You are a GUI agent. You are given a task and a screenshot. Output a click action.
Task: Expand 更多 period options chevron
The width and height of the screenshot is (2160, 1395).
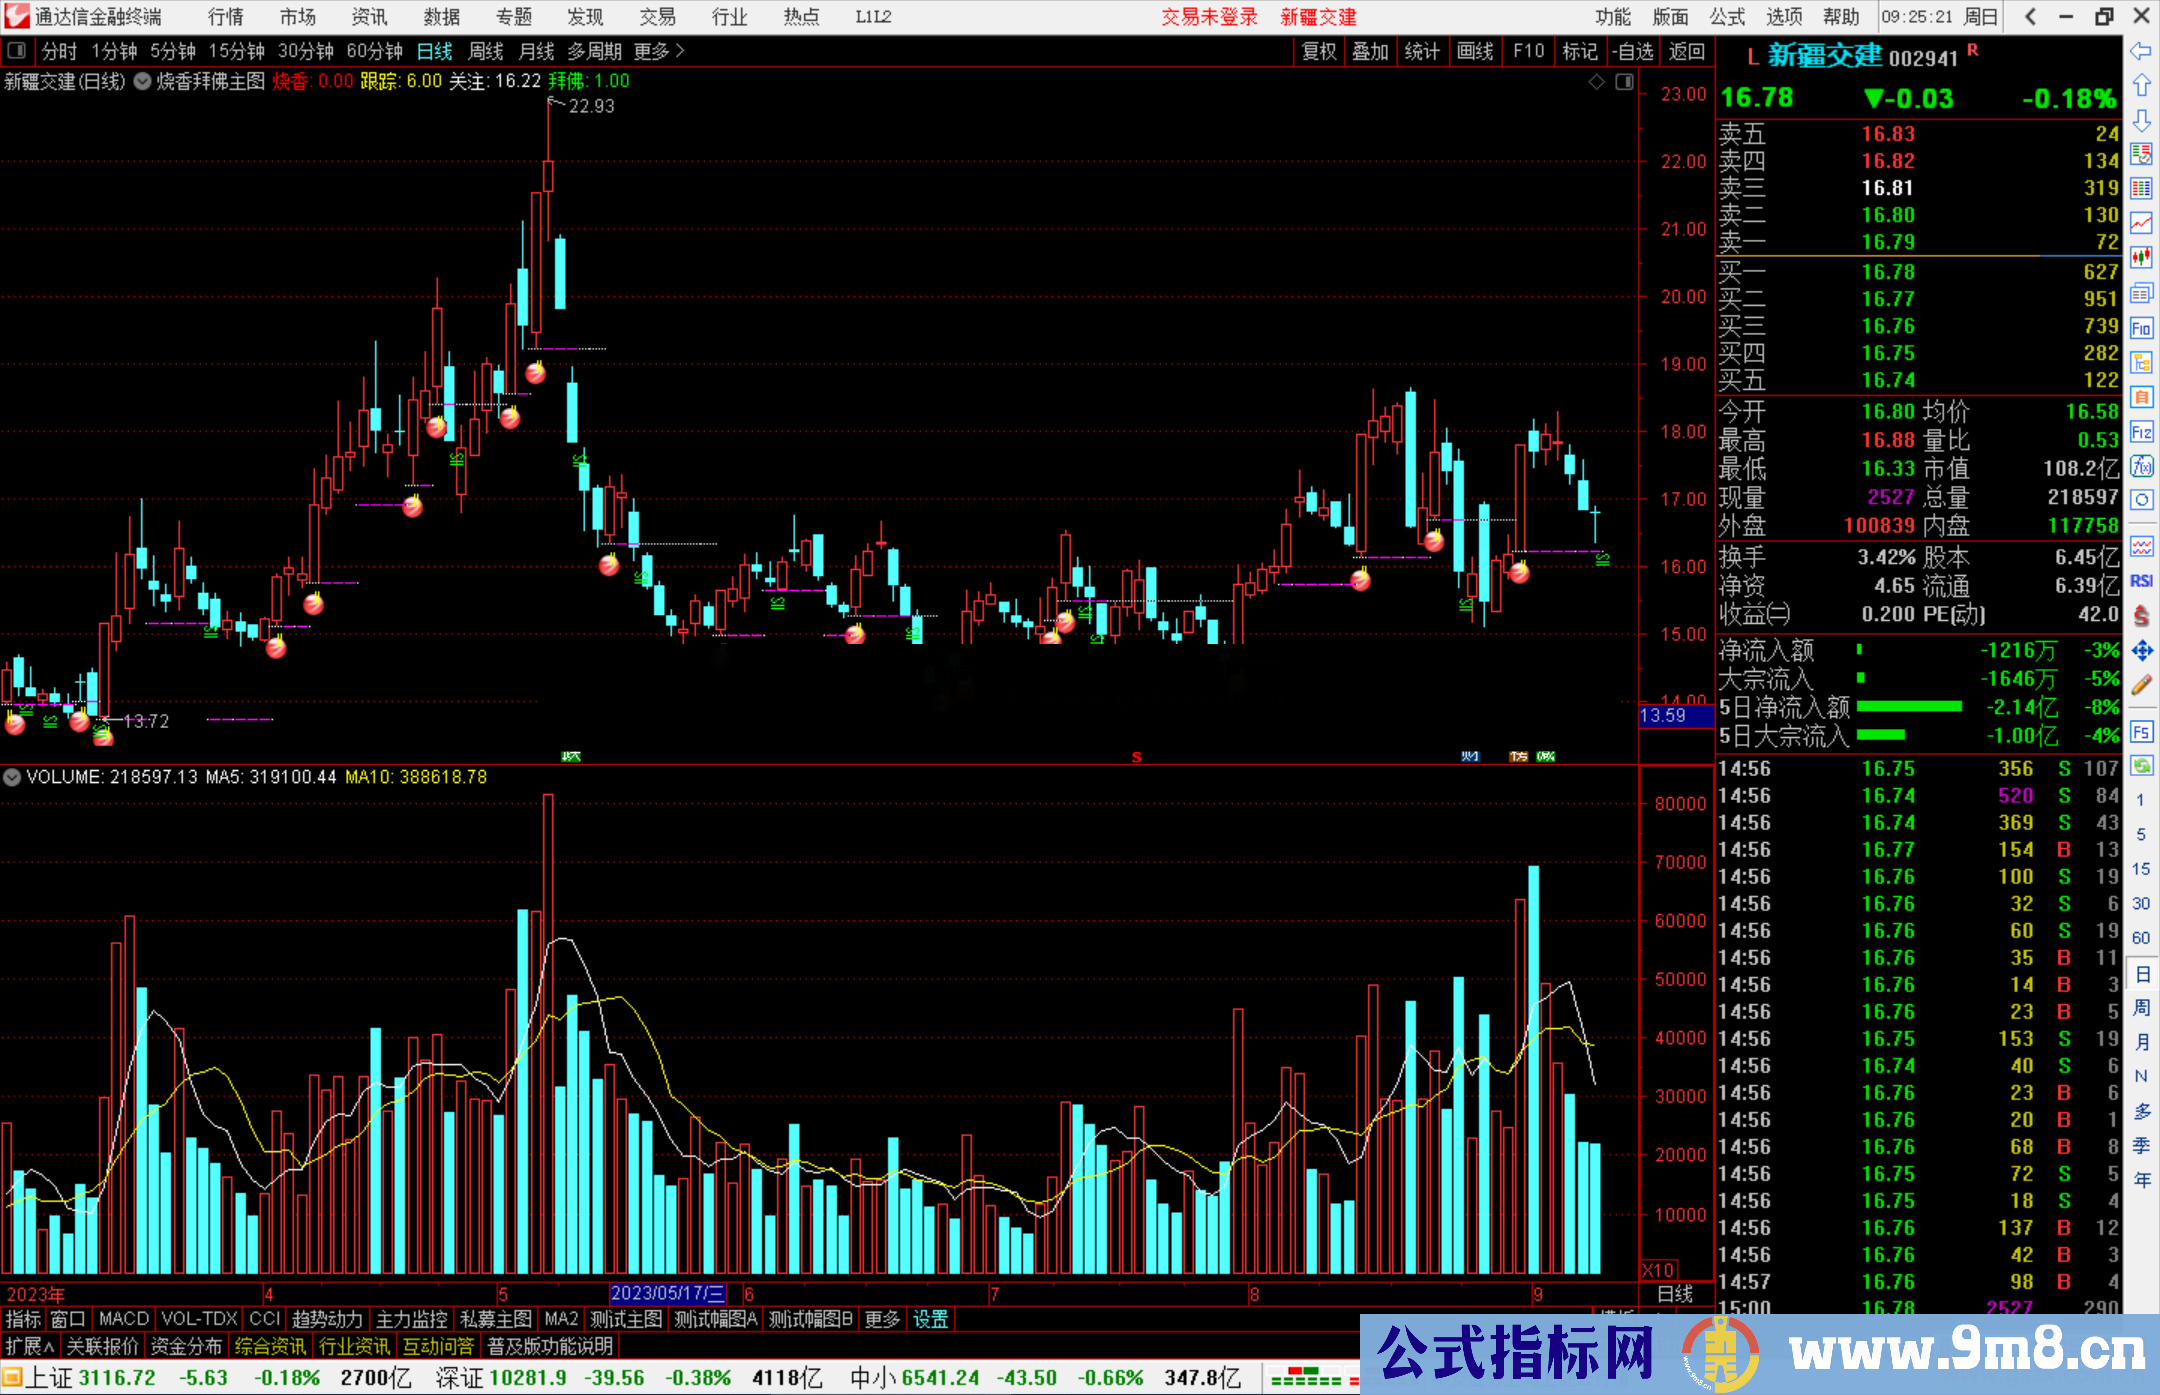(680, 51)
